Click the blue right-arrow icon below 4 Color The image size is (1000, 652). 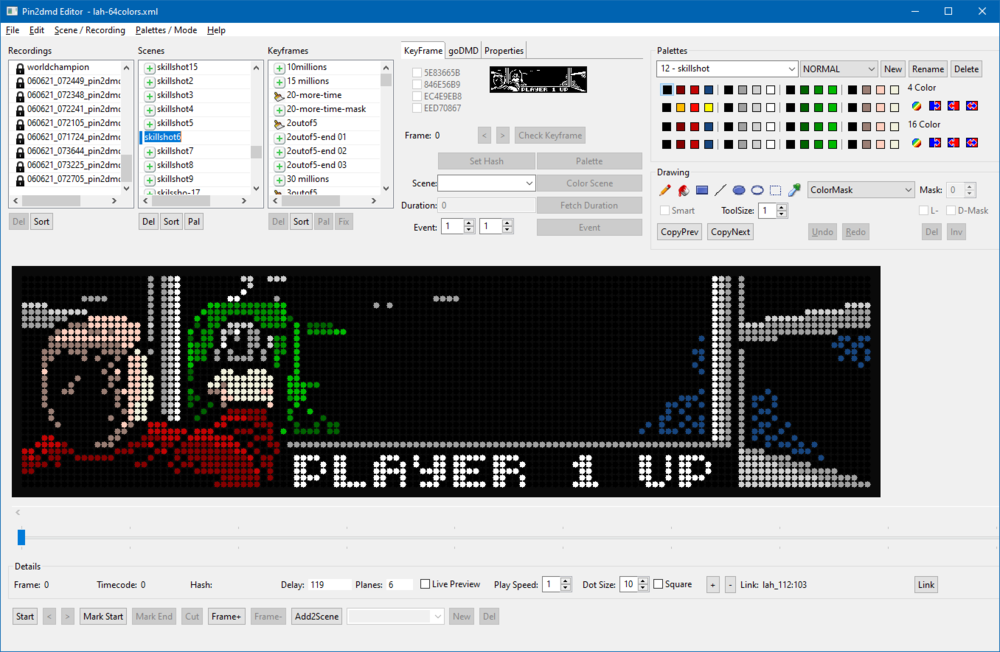[x=935, y=106]
